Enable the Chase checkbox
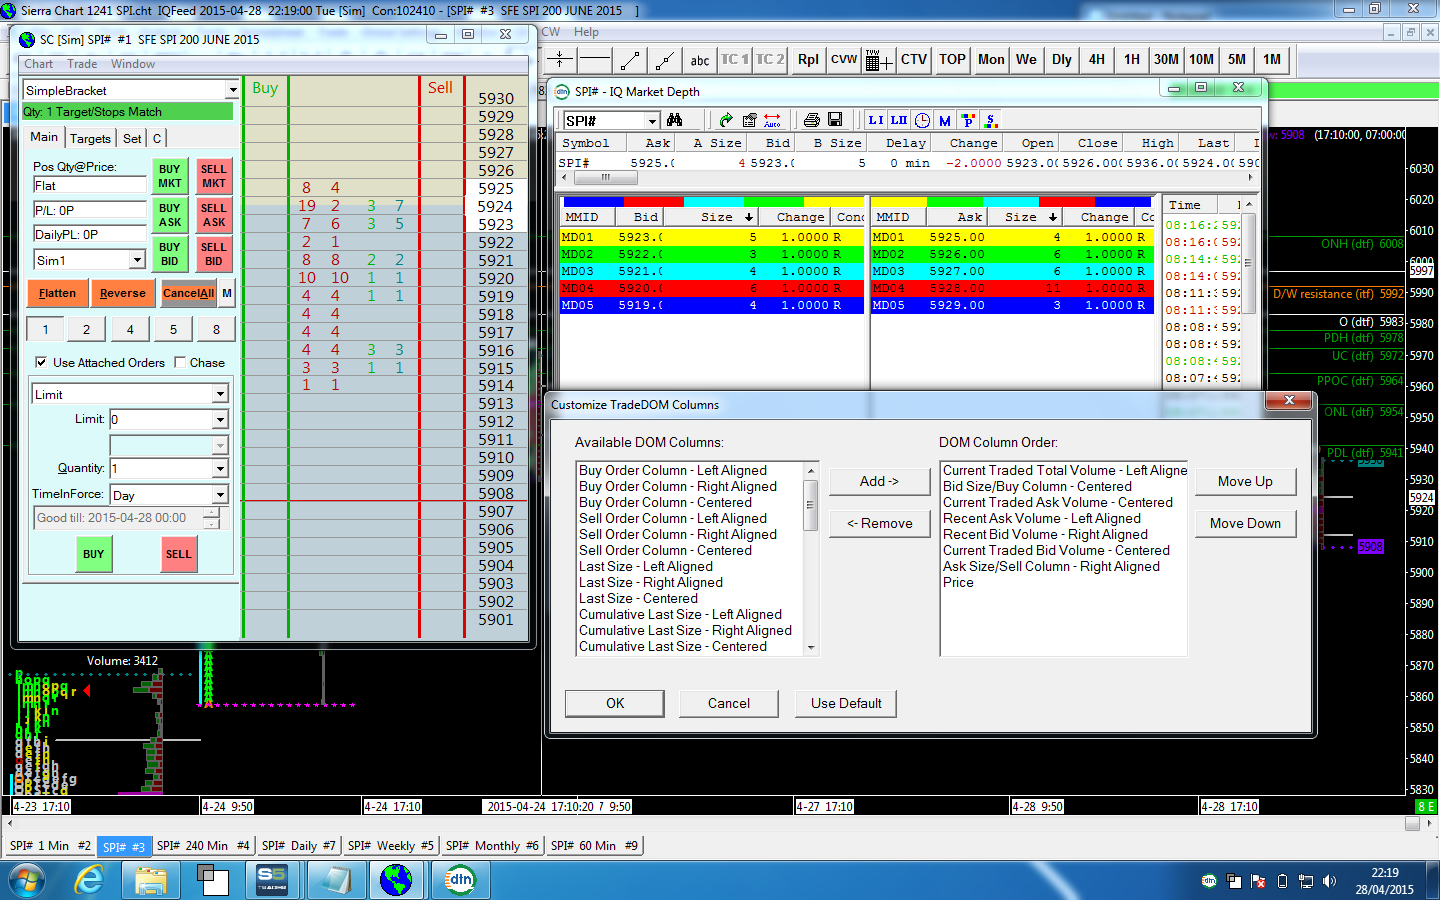Viewport: 1440px width, 900px height. 180,362
